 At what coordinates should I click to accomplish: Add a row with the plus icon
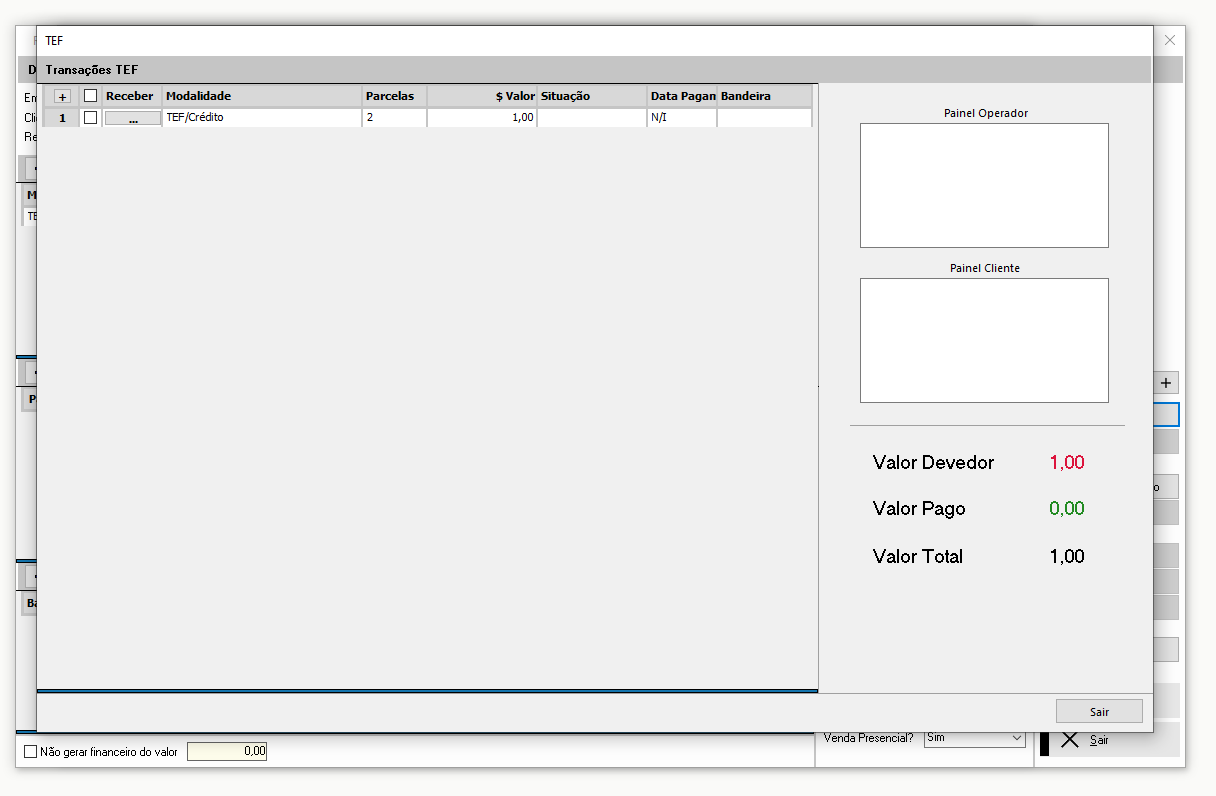pyautogui.click(x=62, y=97)
